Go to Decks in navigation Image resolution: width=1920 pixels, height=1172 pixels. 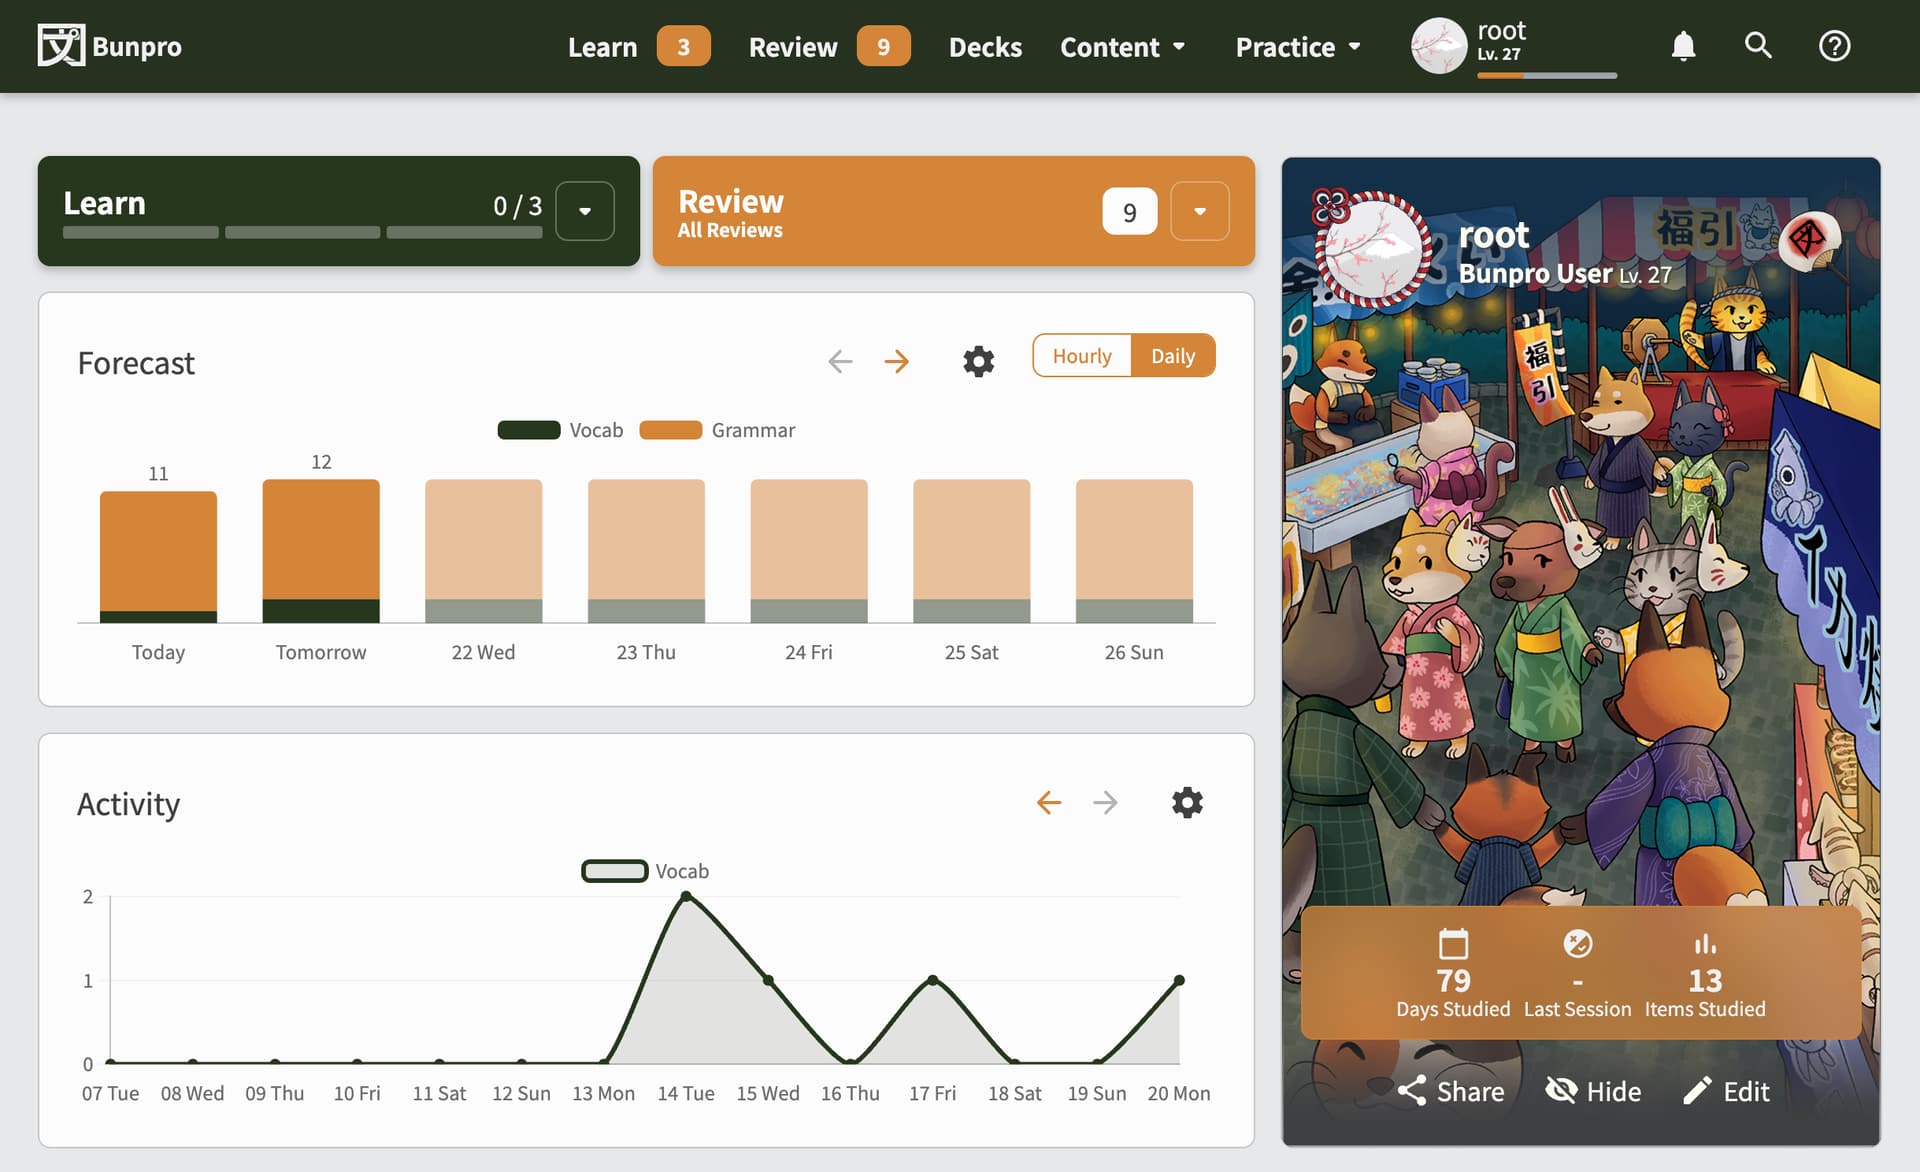click(x=984, y=47)
